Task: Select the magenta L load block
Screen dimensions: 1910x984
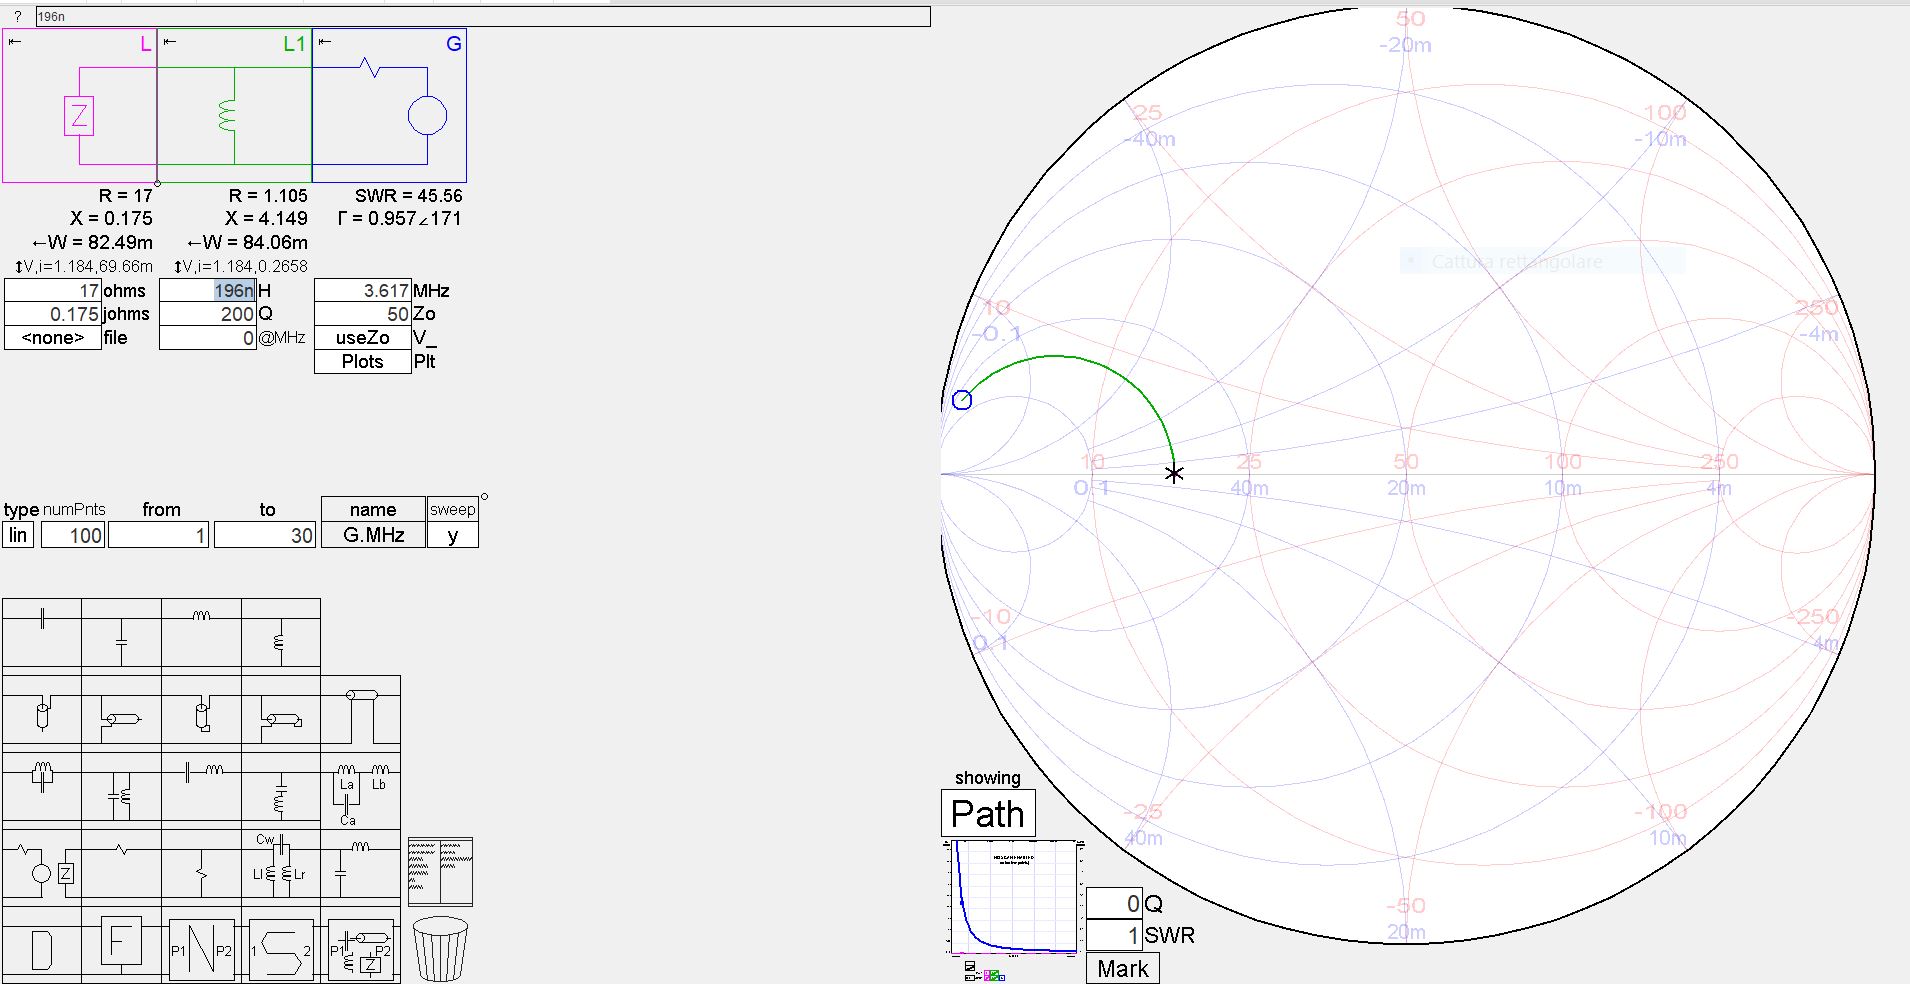Action: click(x=80, y=105)
